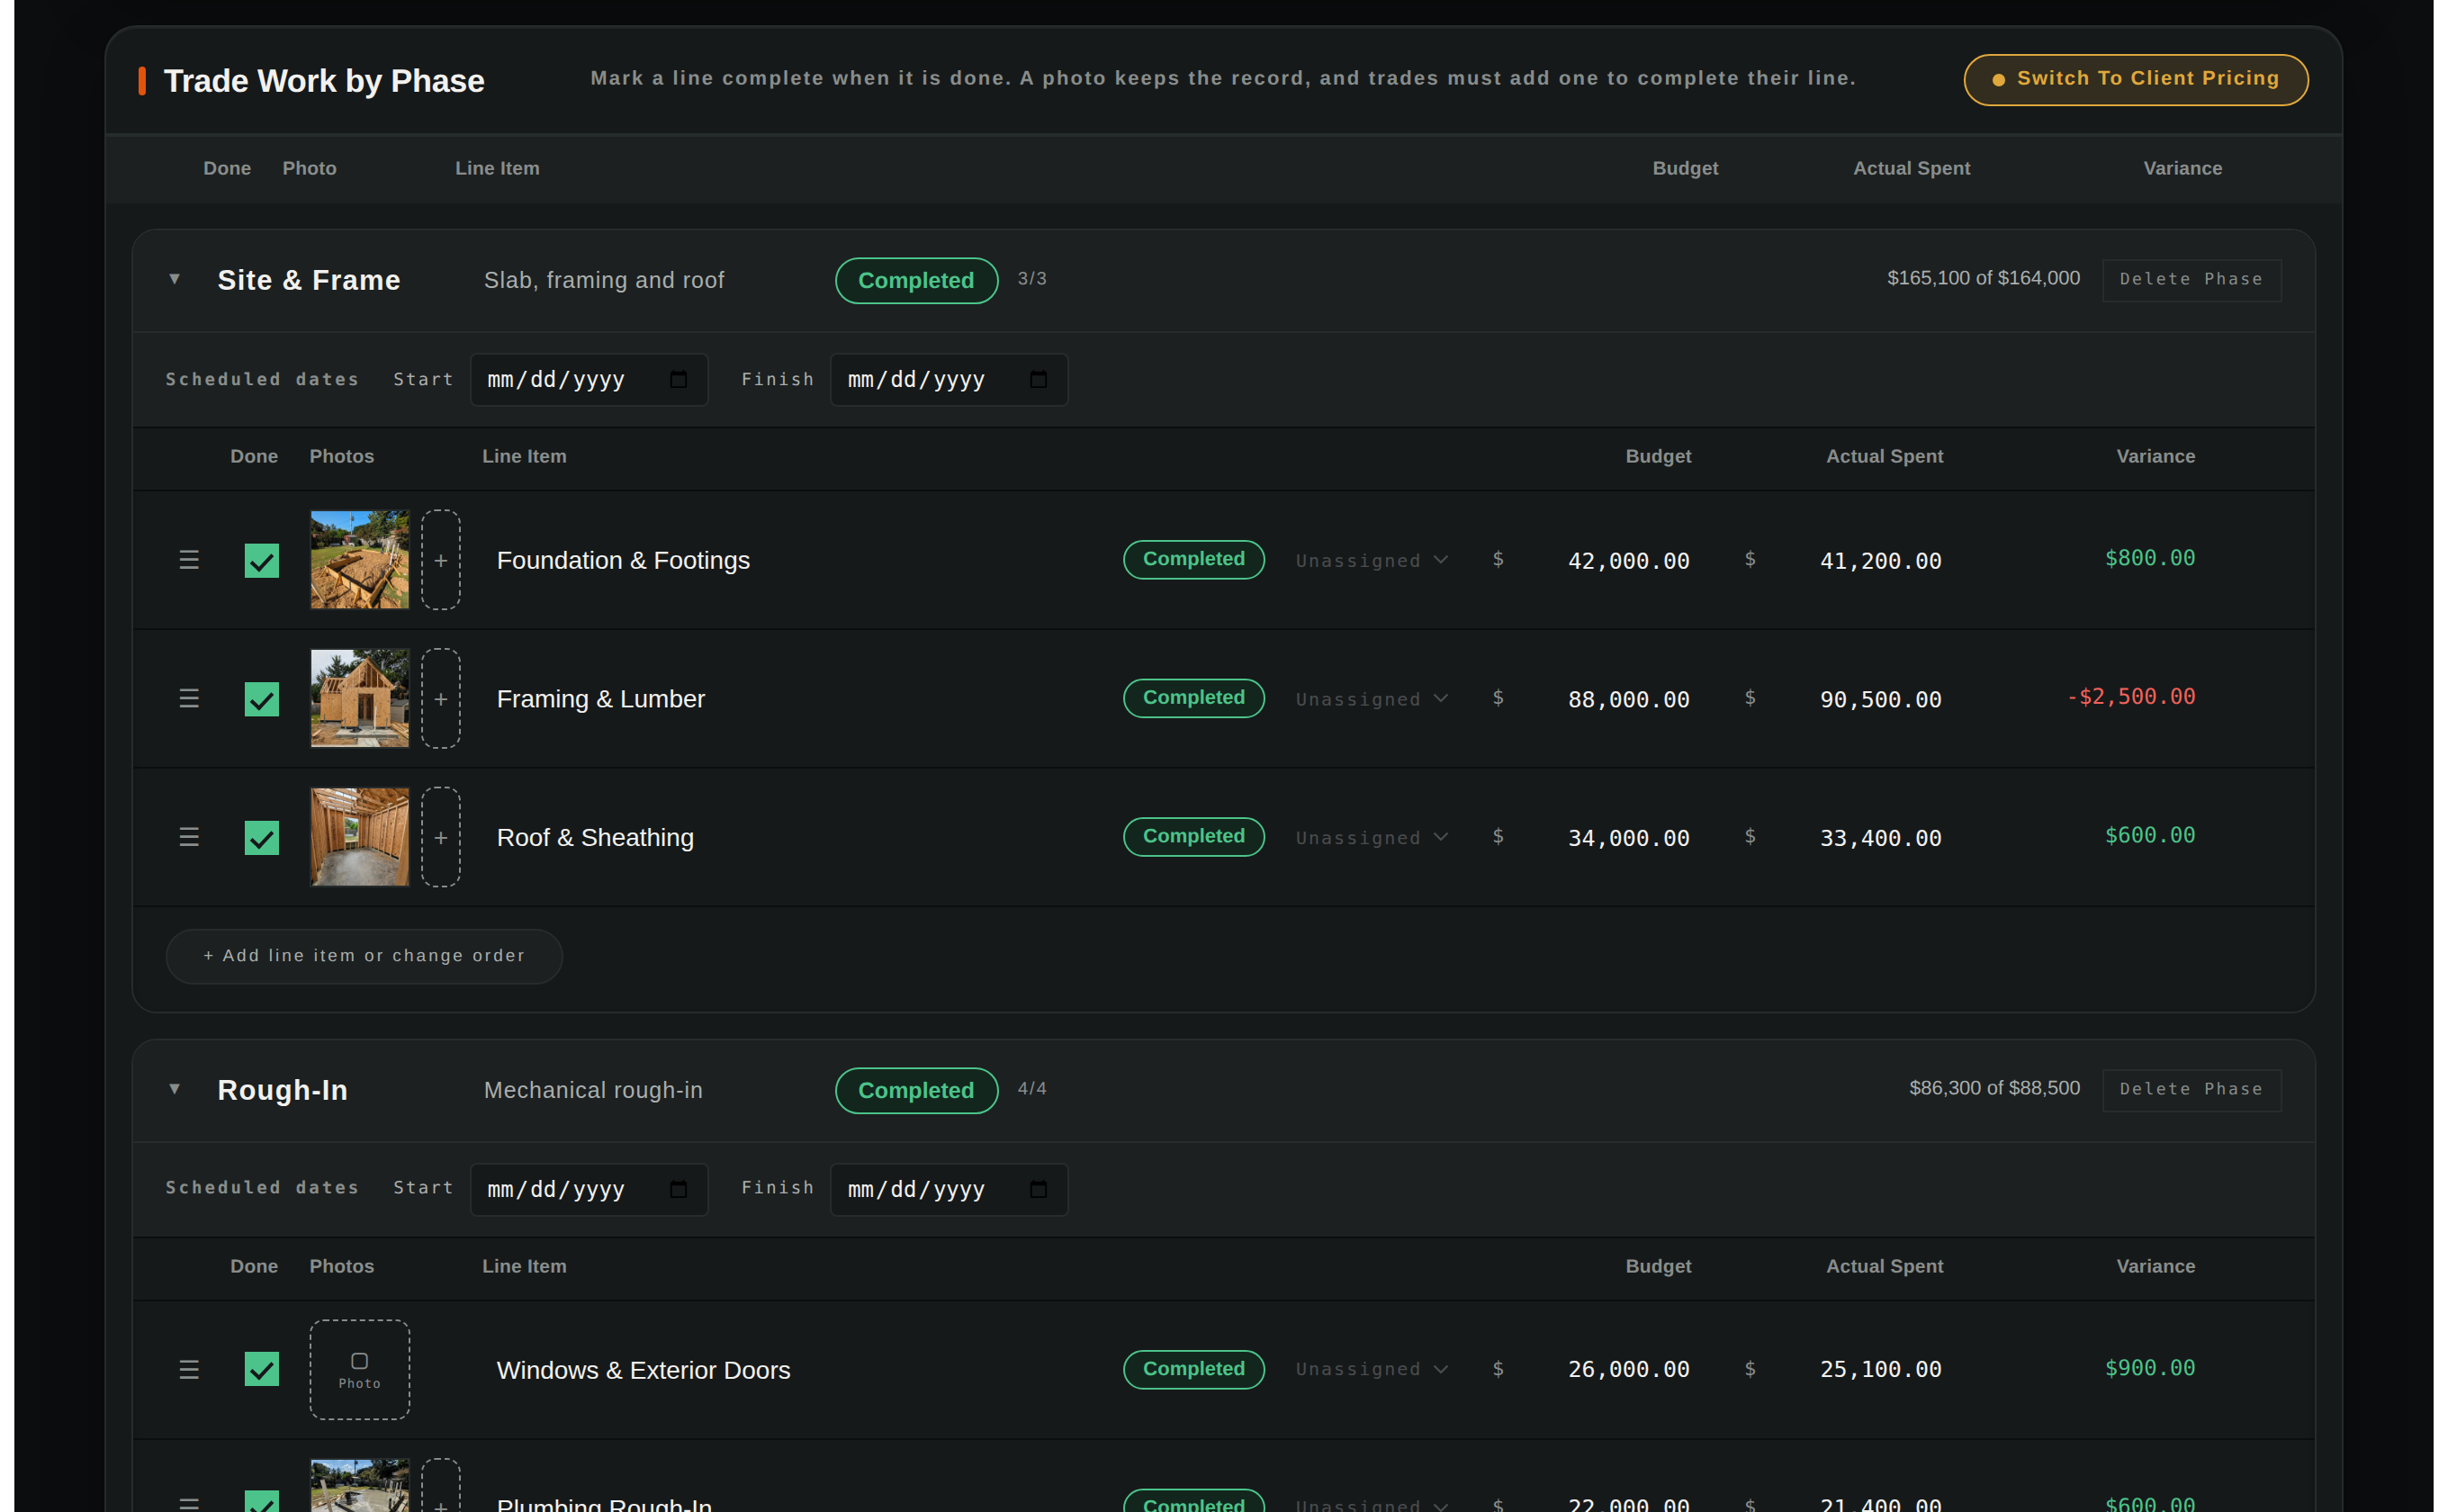The width and height of the screenshot is (2448, 1512).
Task: Click Completed status pill for Roof & Sheathing
Action: [1194, 836]
